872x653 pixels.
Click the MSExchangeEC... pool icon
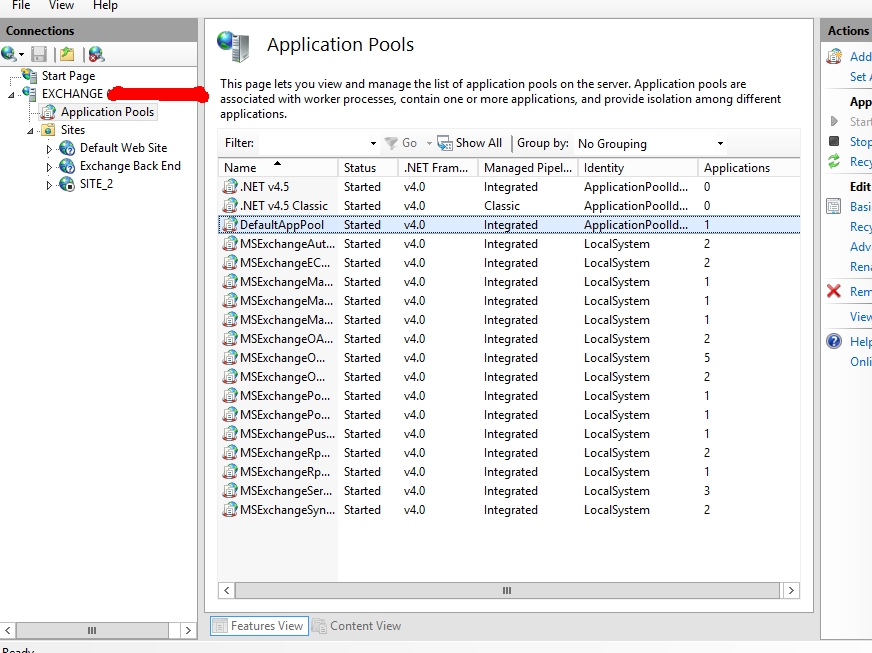[230, 262]
